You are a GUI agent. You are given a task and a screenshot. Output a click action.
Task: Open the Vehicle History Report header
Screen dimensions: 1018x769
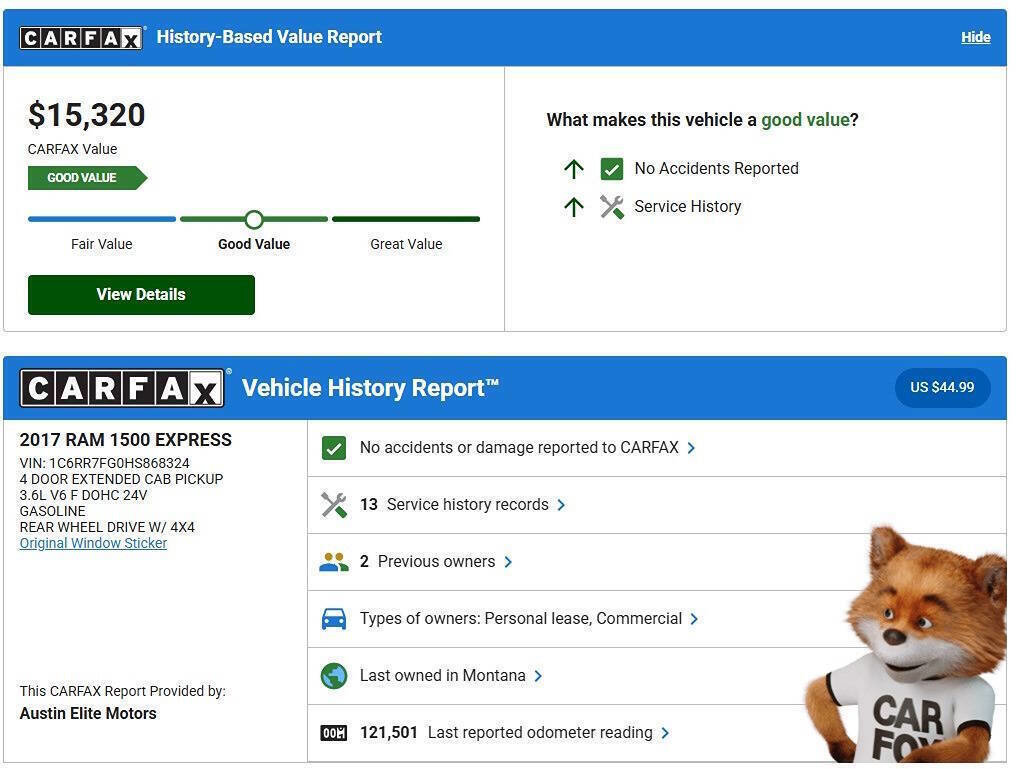tap(370, 387)
